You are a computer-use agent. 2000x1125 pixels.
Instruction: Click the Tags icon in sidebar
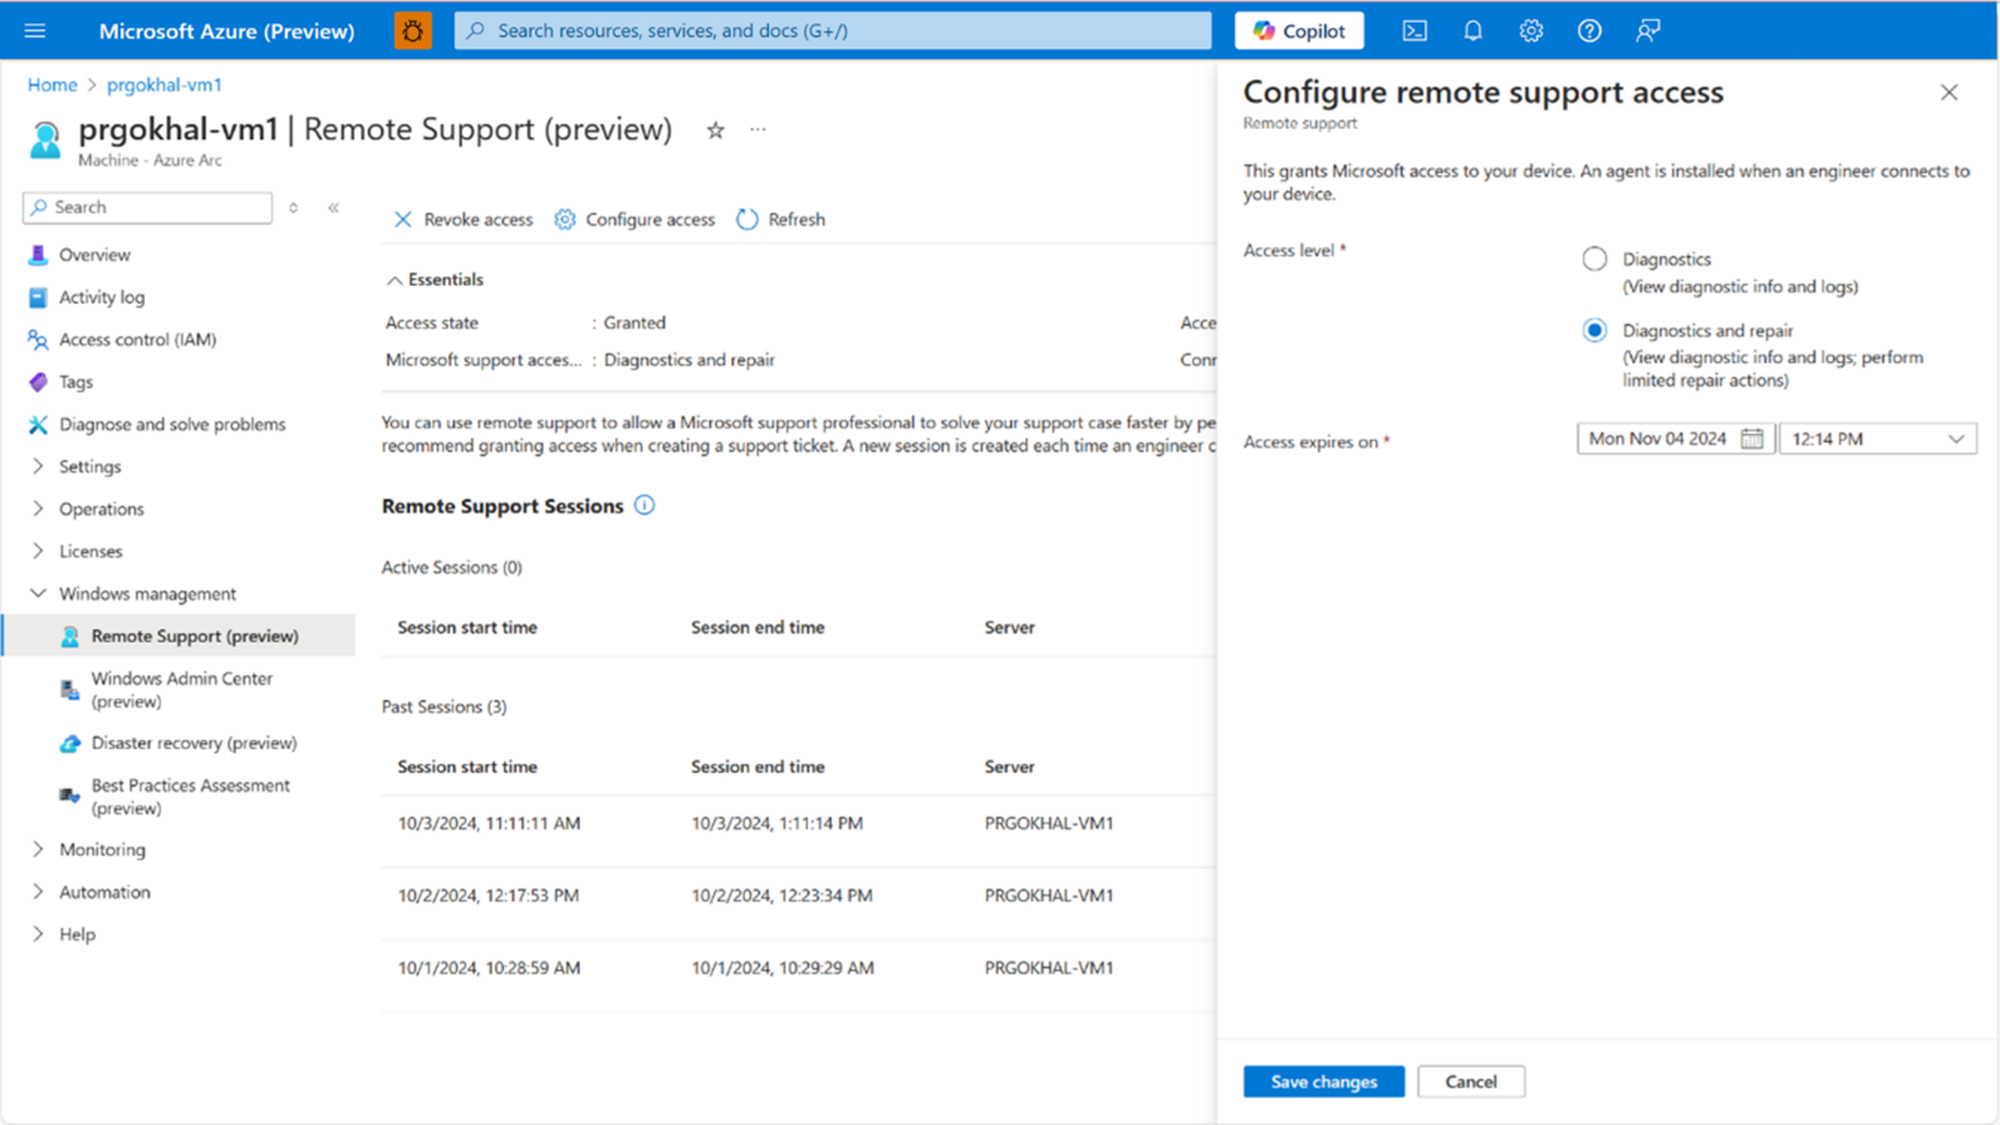coord(38,382)
